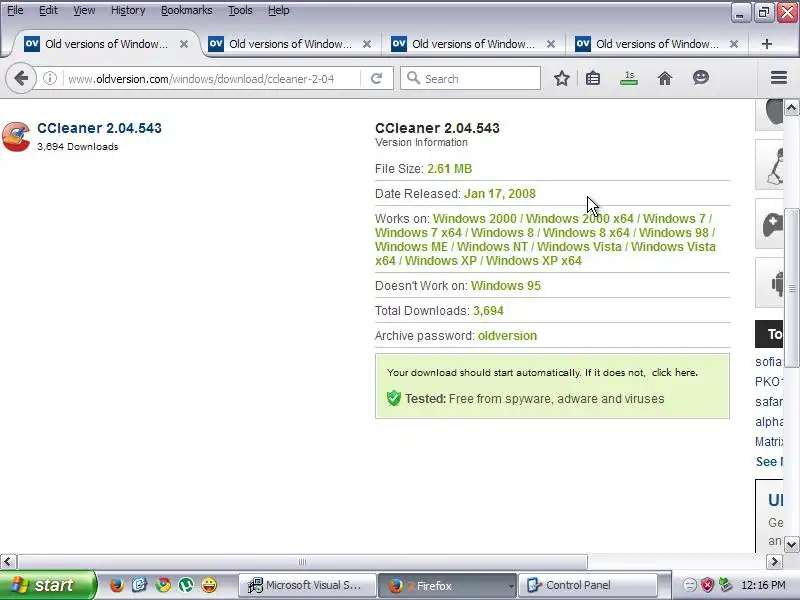
Task: Click the CCleaner 2.04.543 title link
Action: coord(99,128)
